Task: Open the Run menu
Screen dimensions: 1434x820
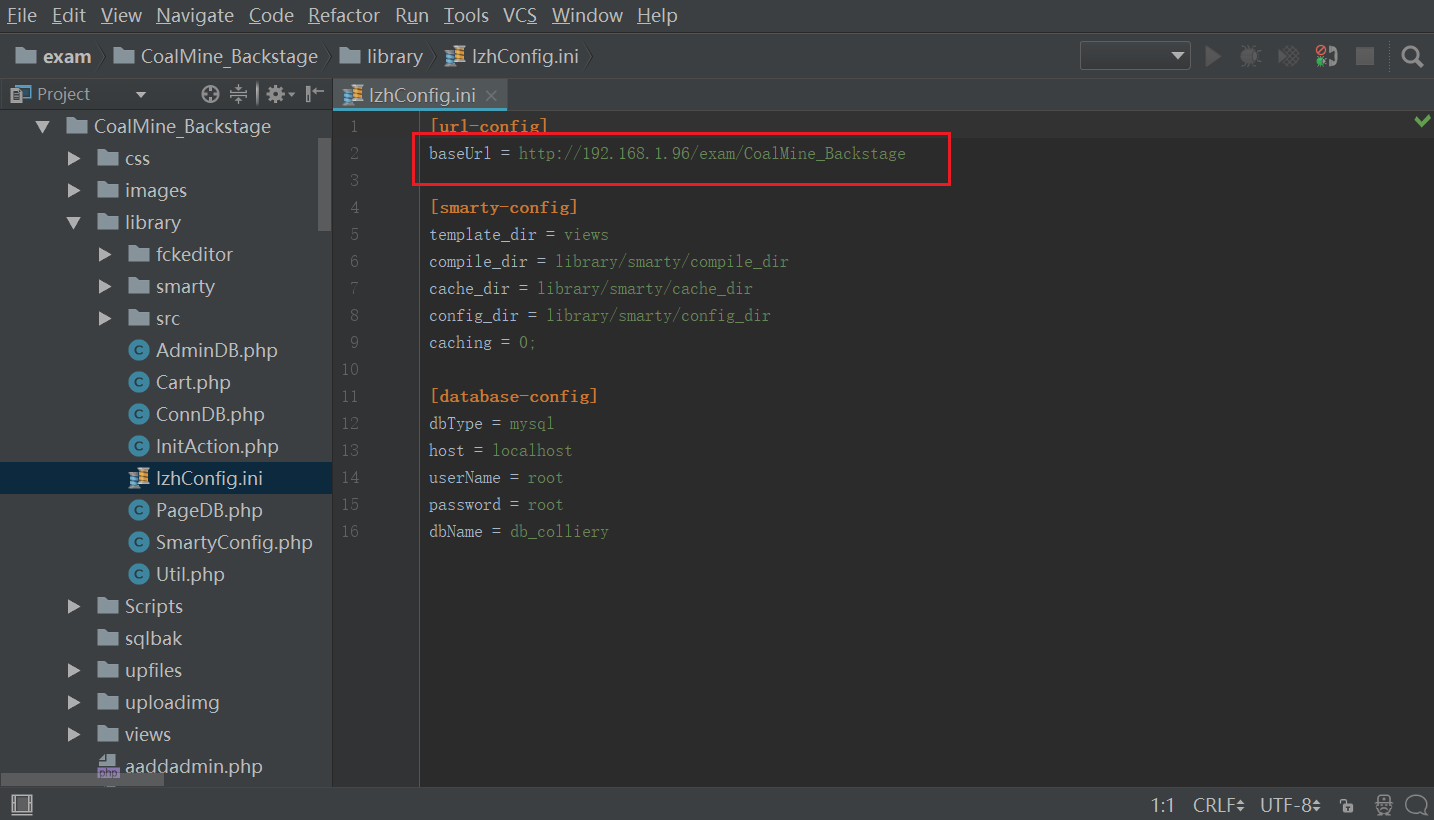Action: [x=412, y=15]
